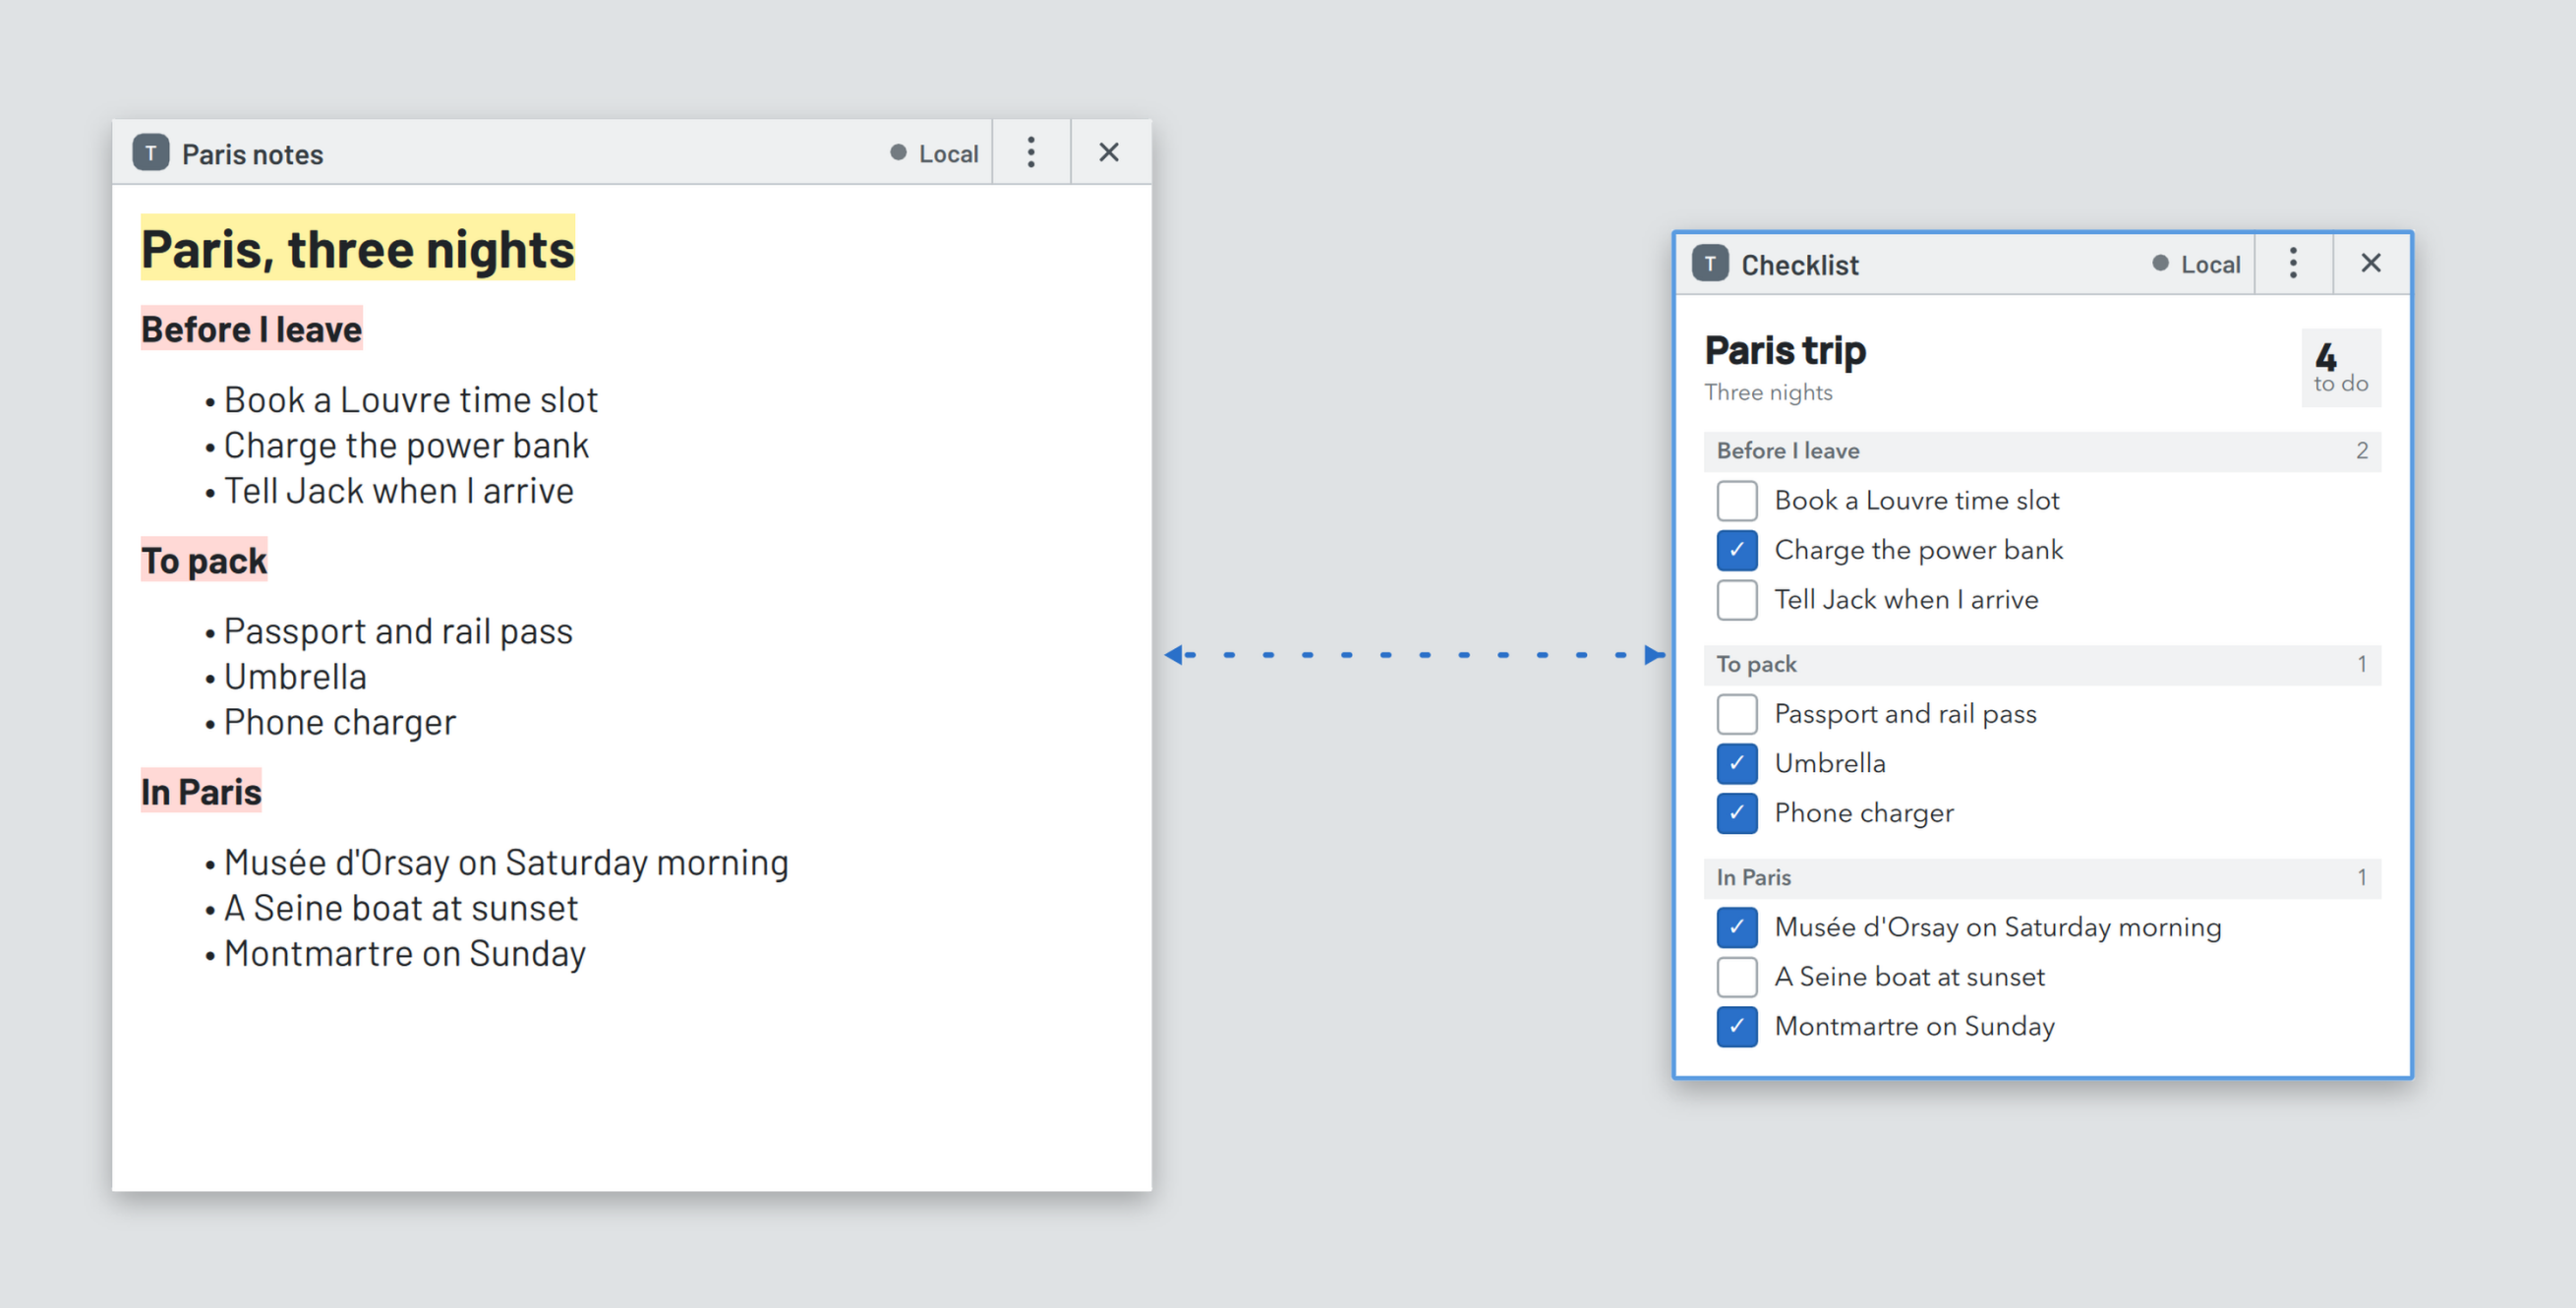The image size is (2576, 1308).
Task: Check the A Seine boat at sunset checkbox
Action: pos(1737,977)
